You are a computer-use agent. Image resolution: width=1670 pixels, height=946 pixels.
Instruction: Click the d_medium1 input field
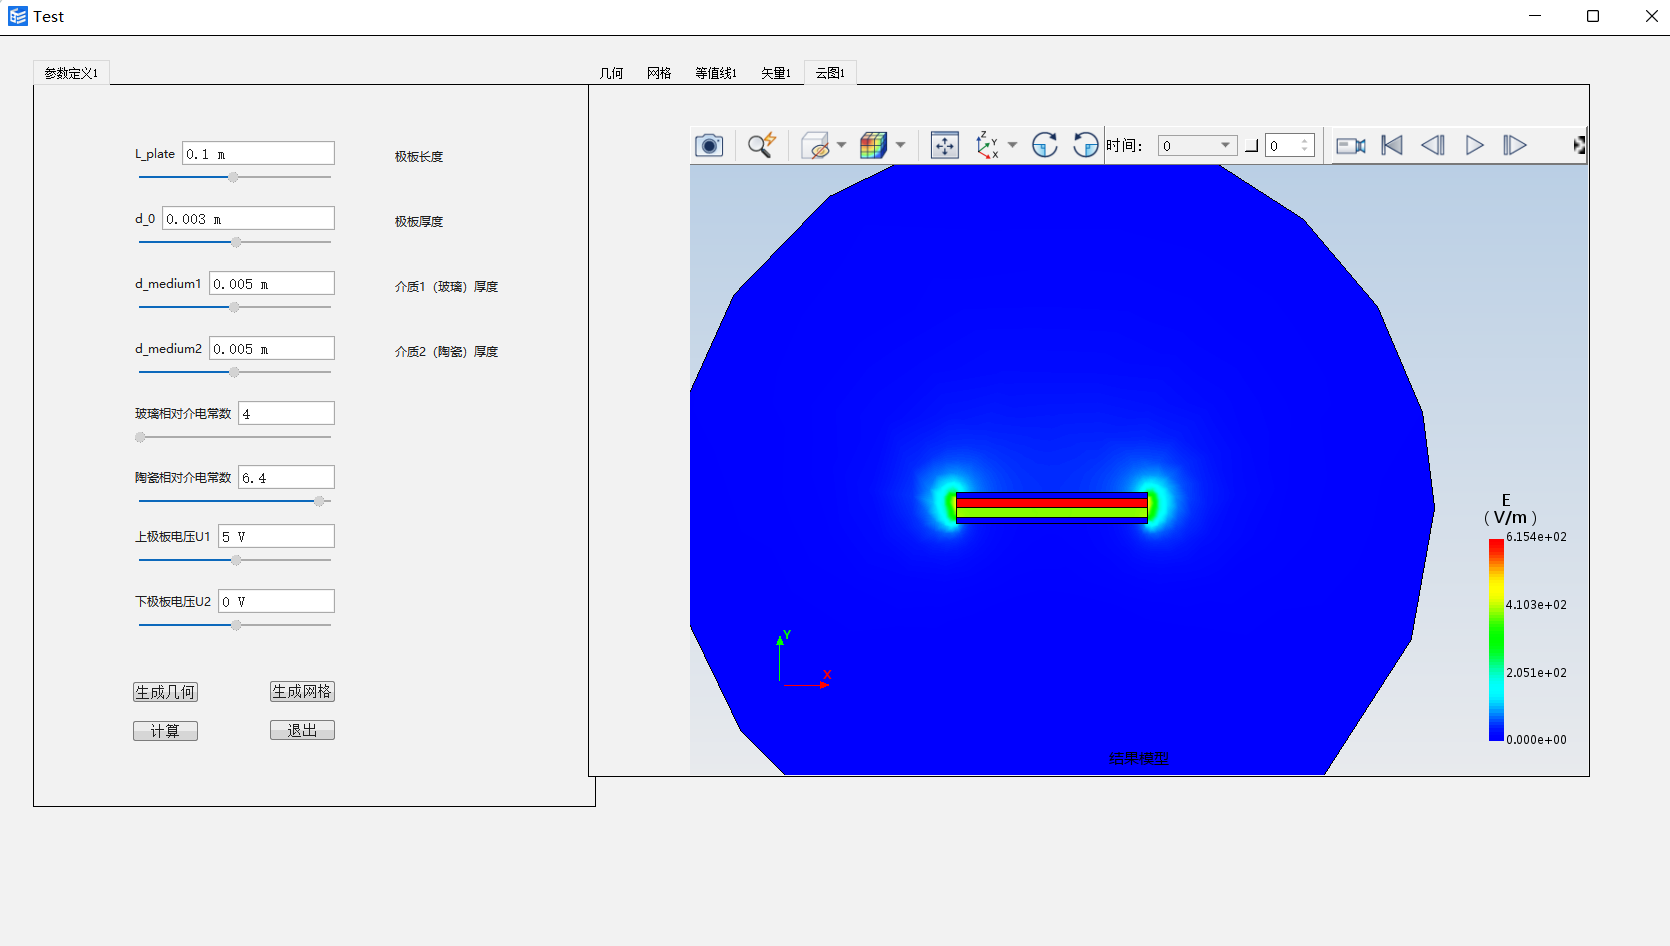click(x=272, y=283)
